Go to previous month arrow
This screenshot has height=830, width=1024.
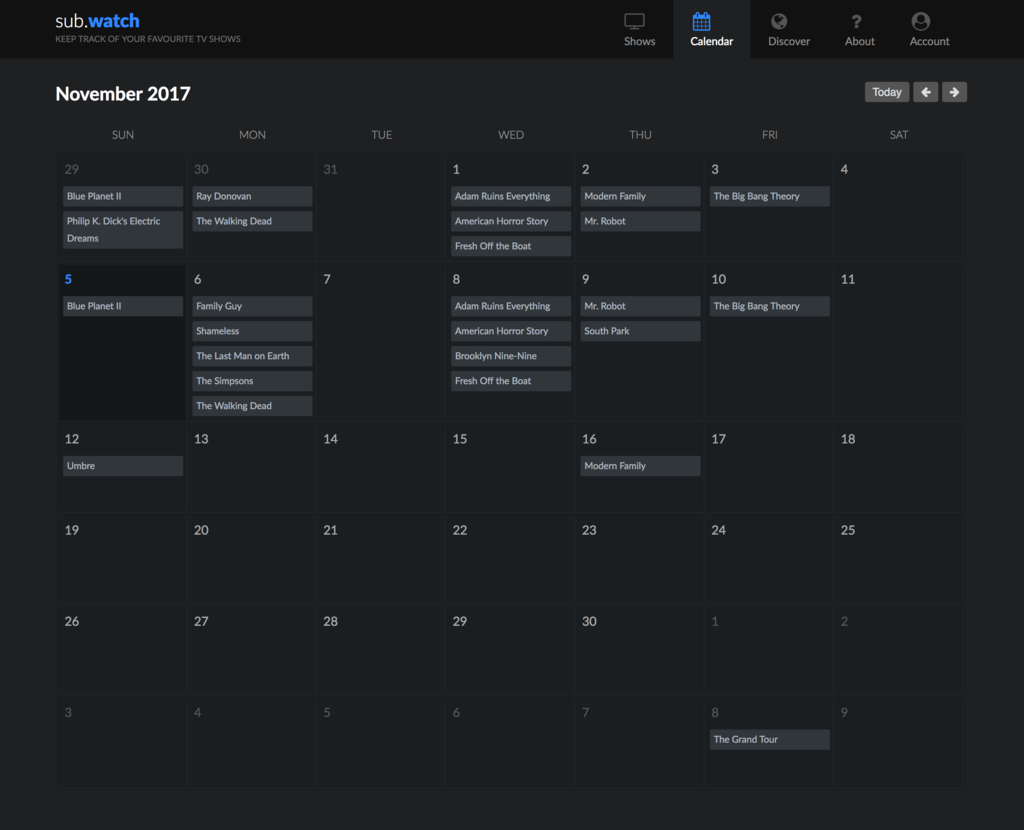(x=925, y=92)
